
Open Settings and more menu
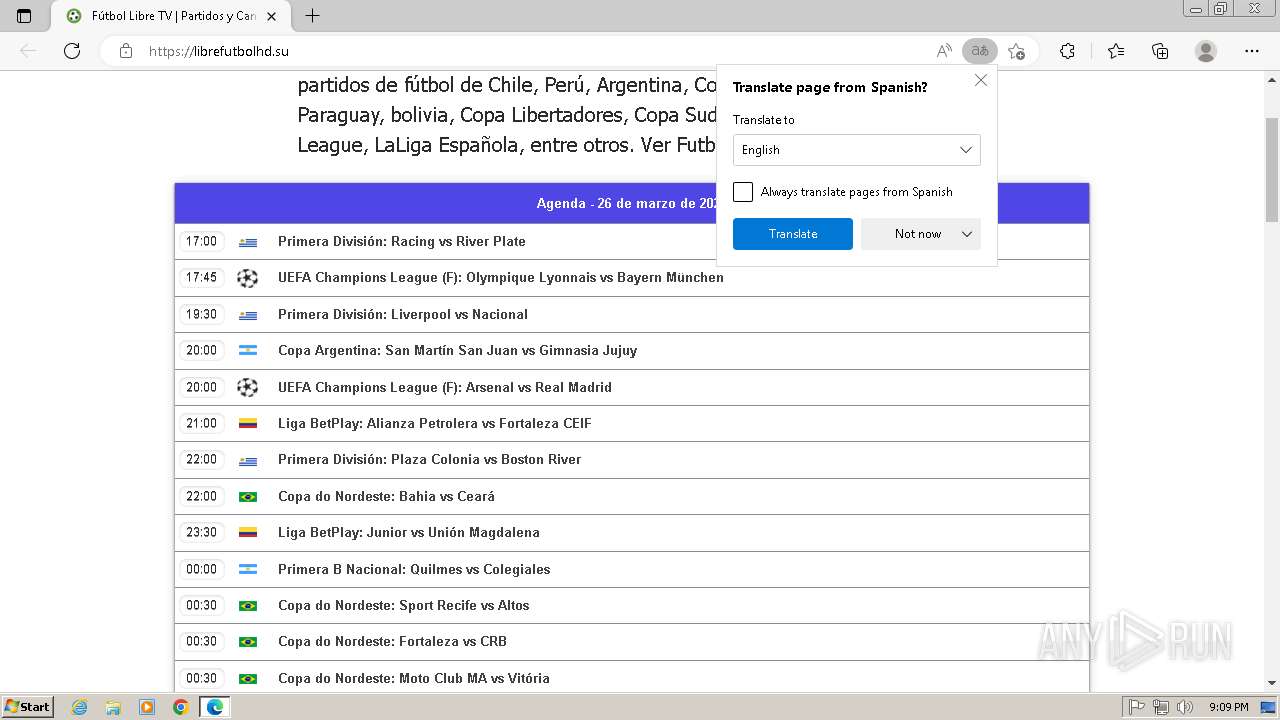click(x=1252, y=51)
